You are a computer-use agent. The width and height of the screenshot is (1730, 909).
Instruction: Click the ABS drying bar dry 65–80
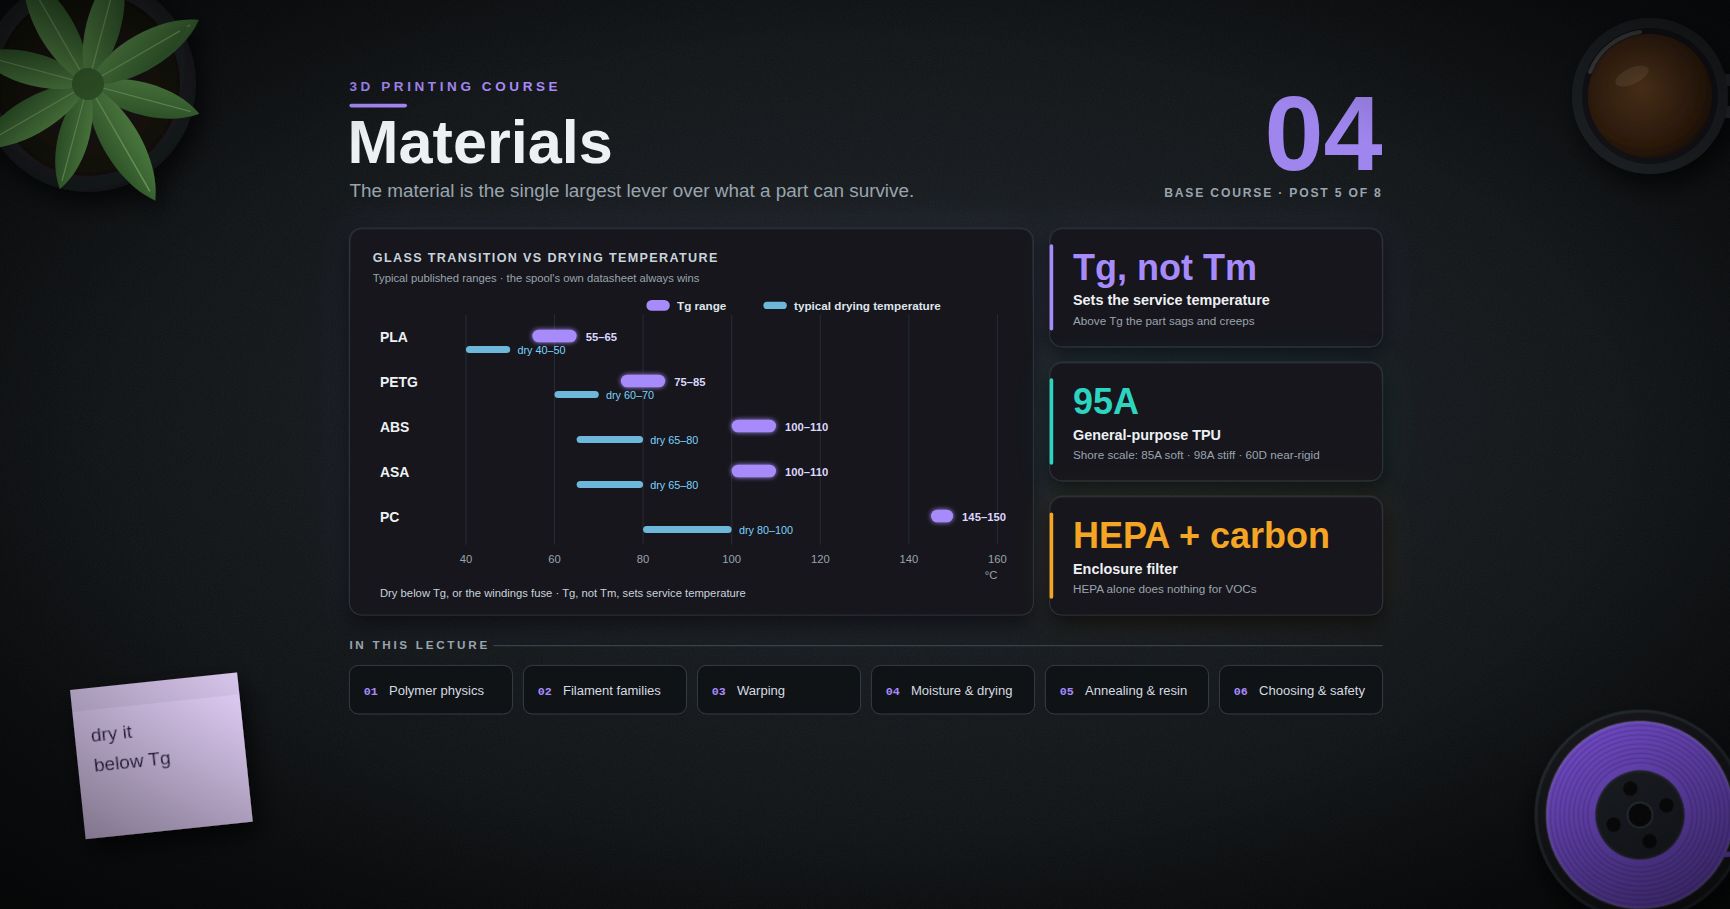(610, 440)
